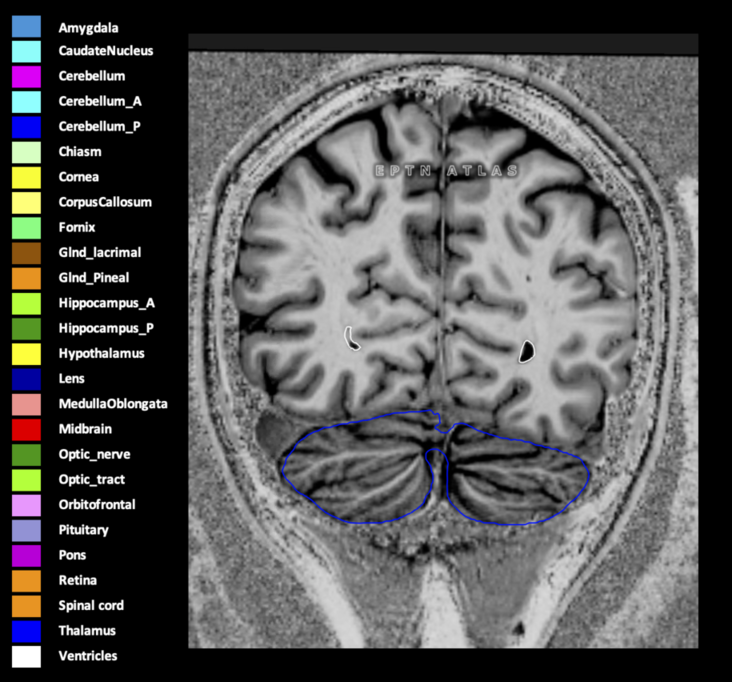Click the blue swatch for Thalamus
732x682 pixels.
[26, 632]
